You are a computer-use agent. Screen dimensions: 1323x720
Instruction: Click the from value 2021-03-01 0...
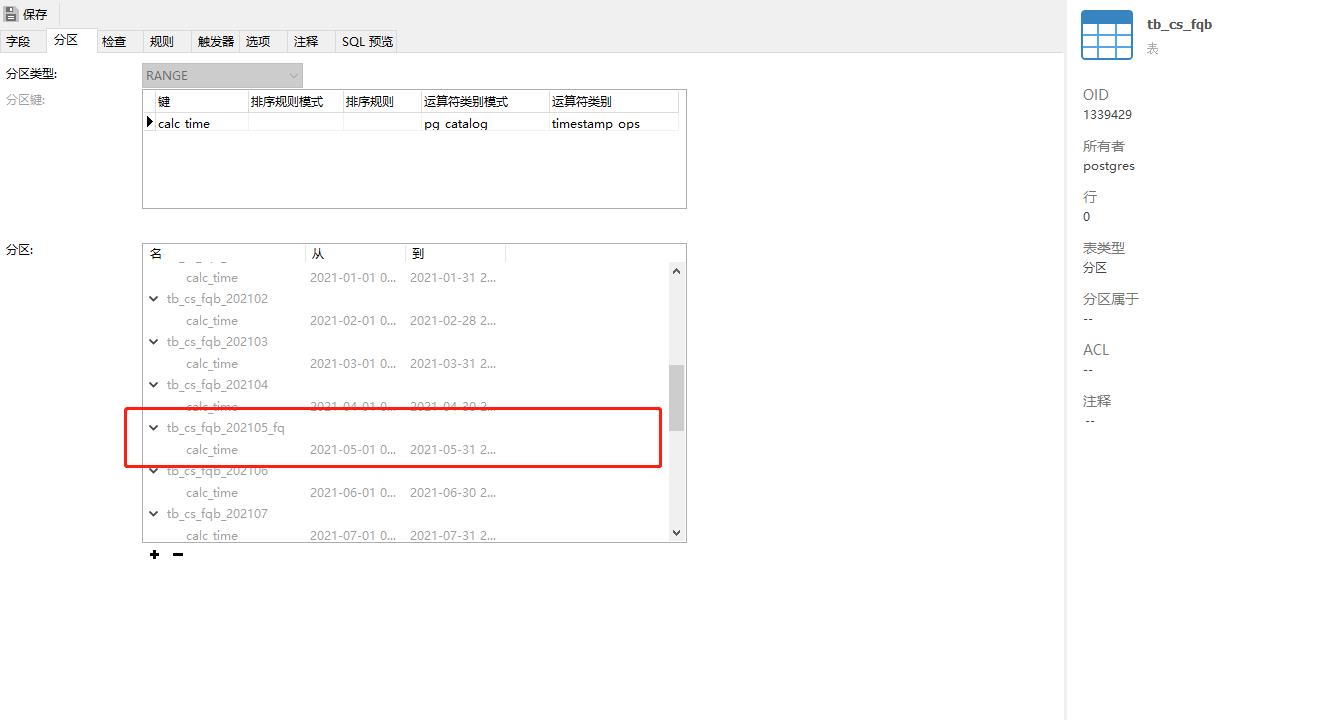(x=353, y=364)
